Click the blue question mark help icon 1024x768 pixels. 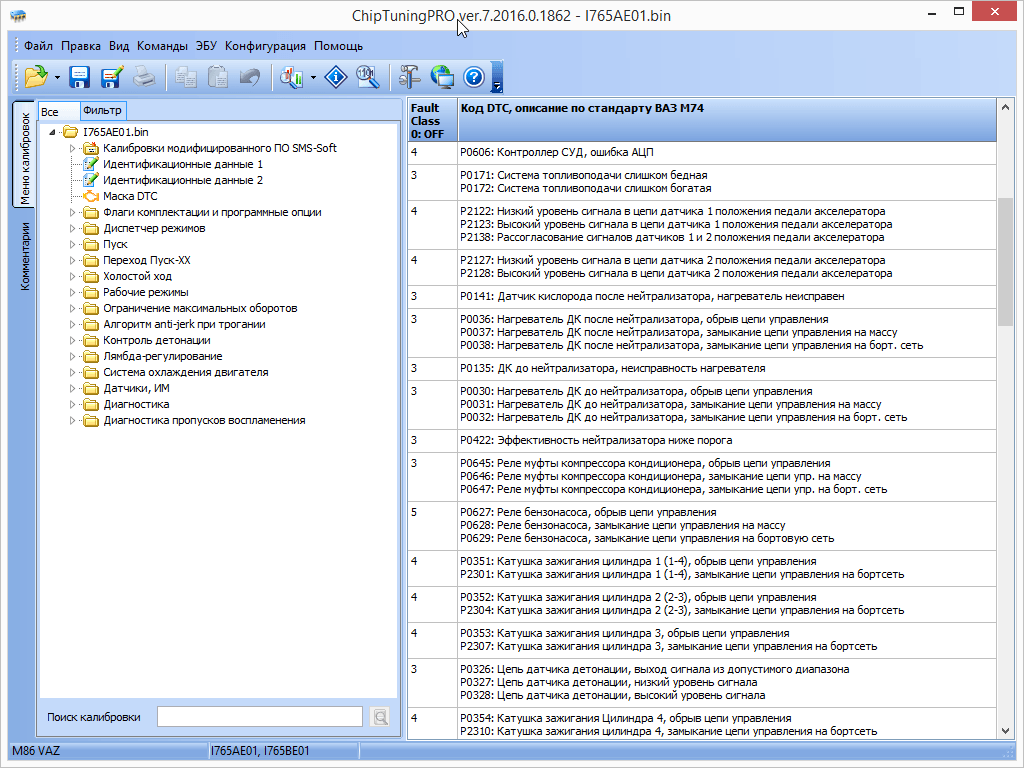(x=474, y=77)
